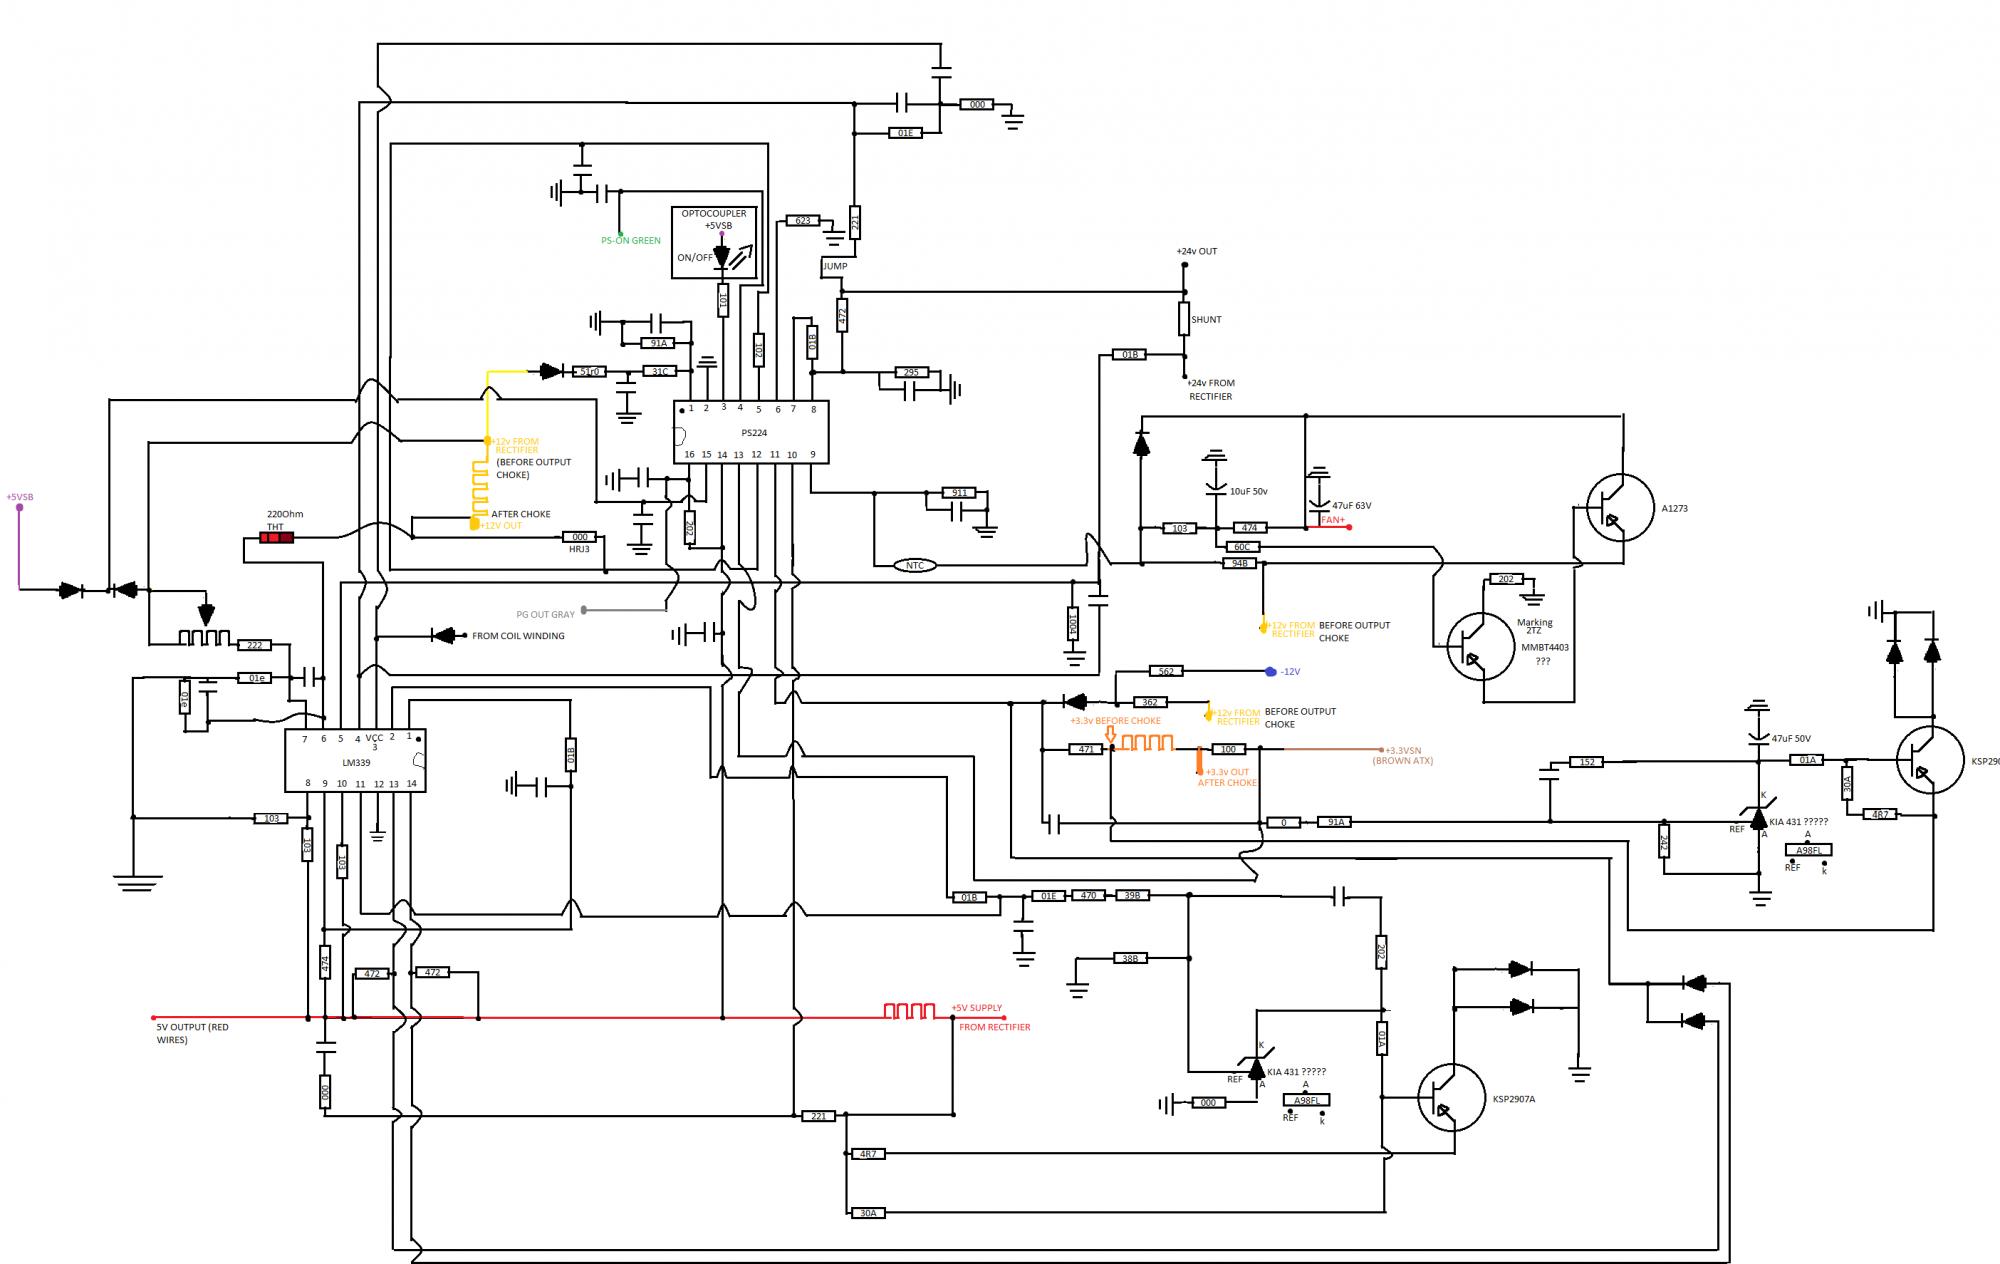
Task: Click the LM339 comparator chip
Action: point(355,761)
